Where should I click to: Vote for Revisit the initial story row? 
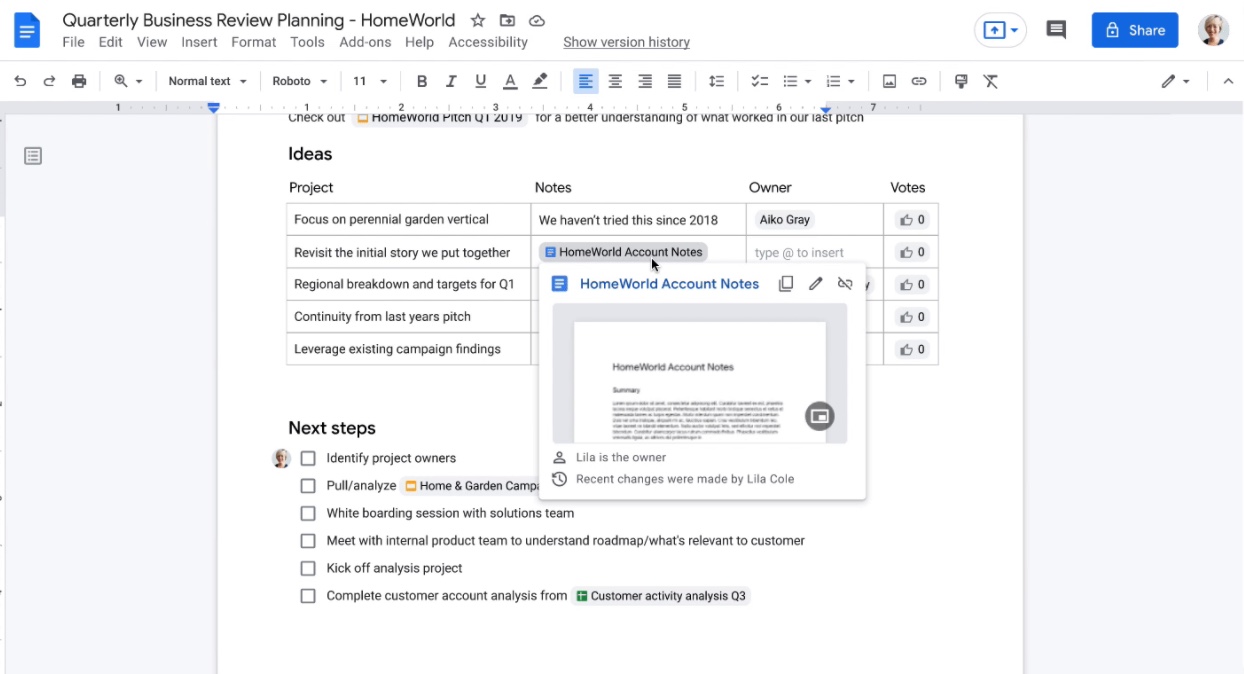[911, 252]
